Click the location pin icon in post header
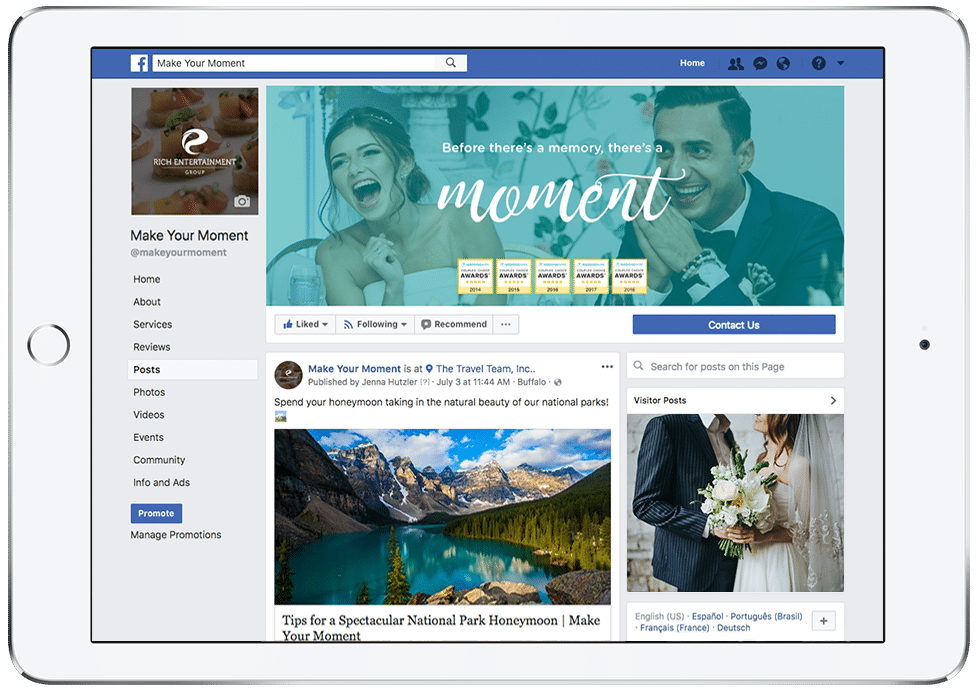The width and height of the screenshot is (977, 692). point(429,369)
